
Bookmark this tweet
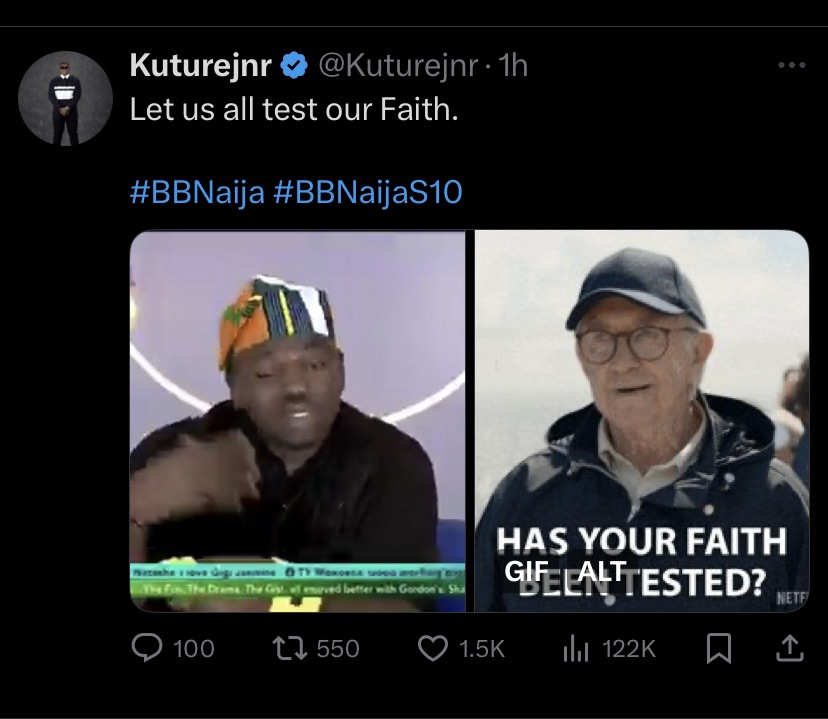click(x=716, y=649)
